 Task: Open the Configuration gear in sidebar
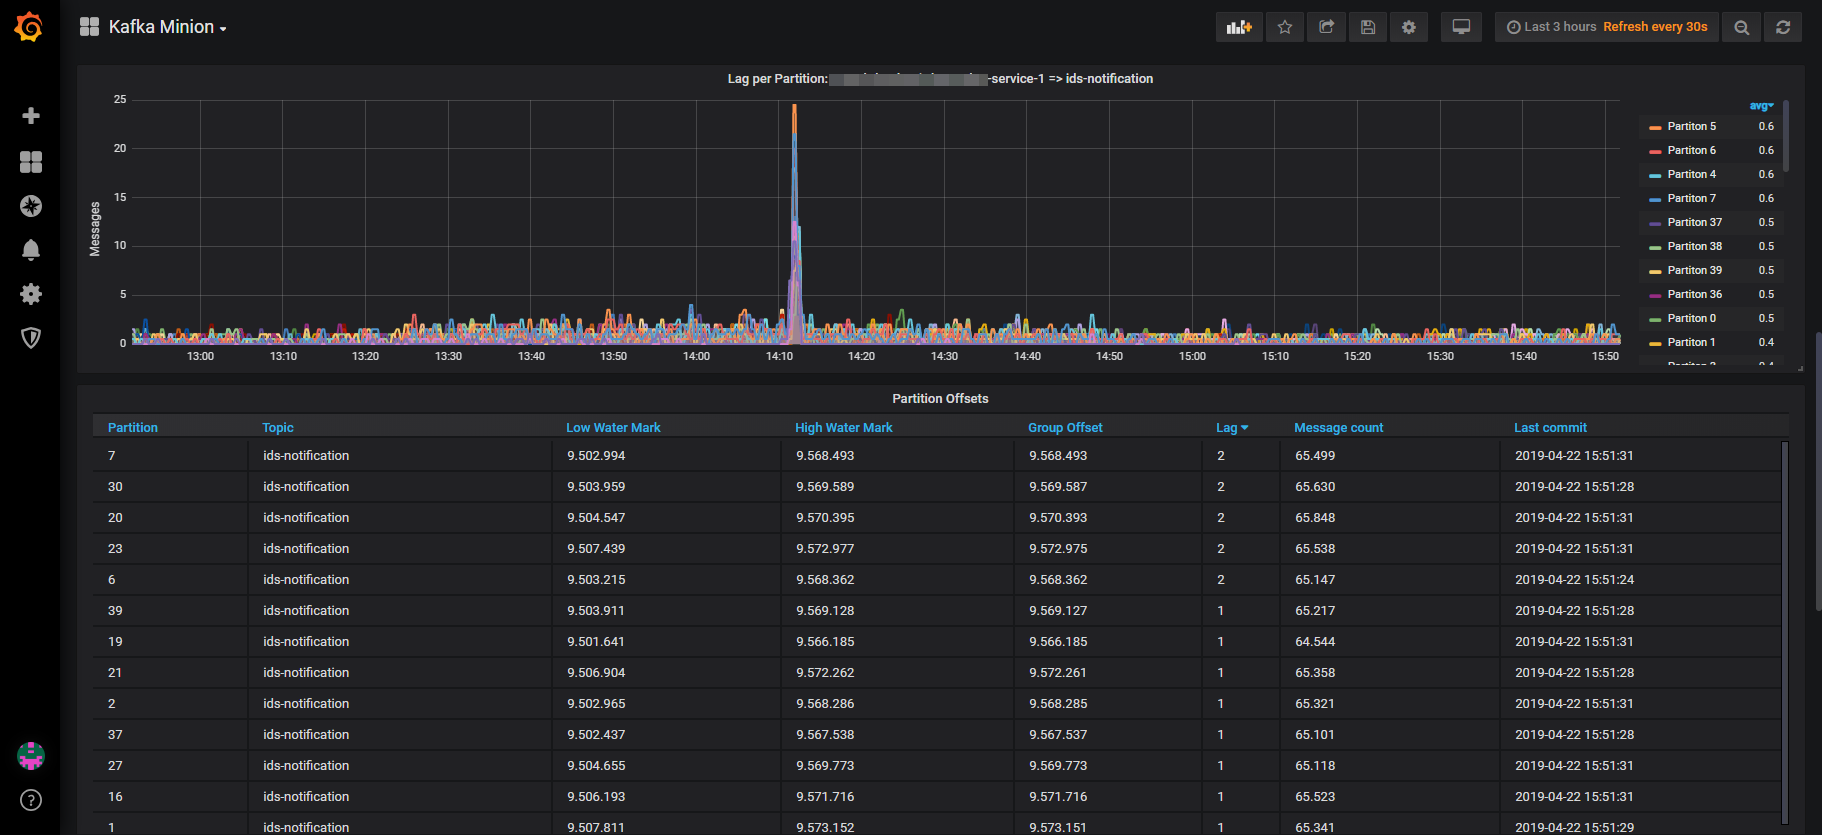31,294
